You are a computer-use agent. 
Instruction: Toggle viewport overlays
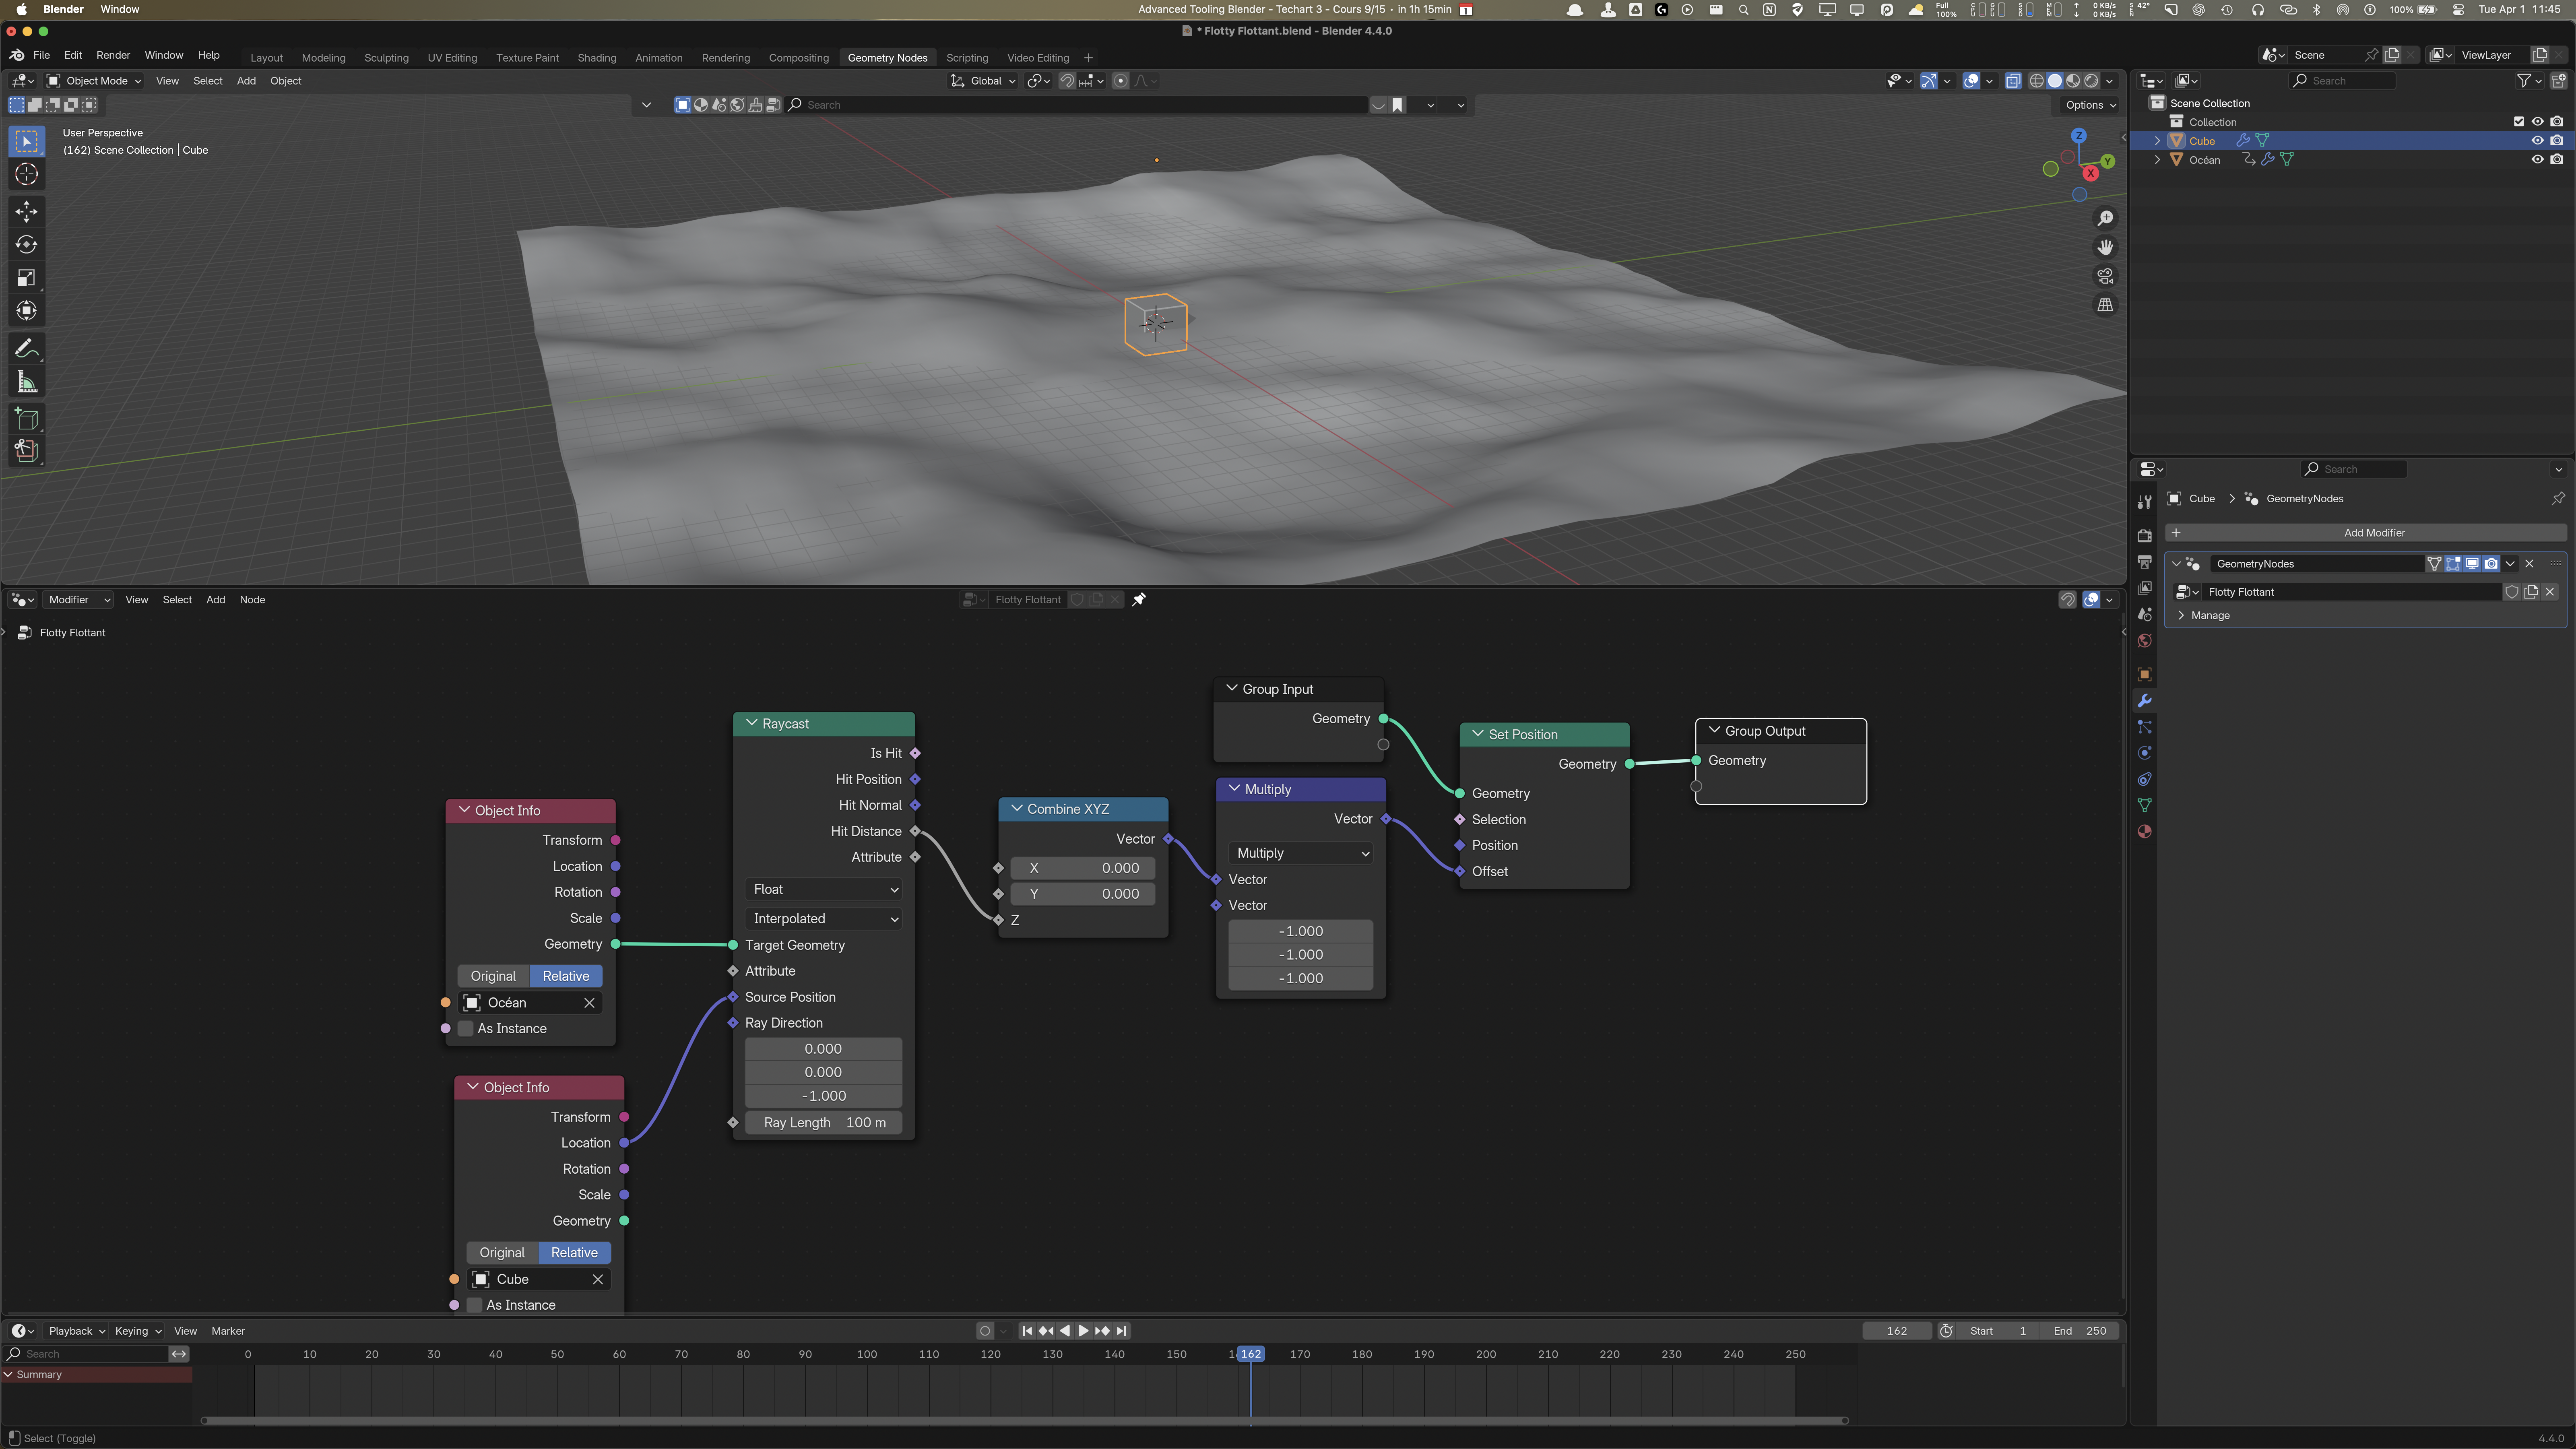coord(1971,81)
